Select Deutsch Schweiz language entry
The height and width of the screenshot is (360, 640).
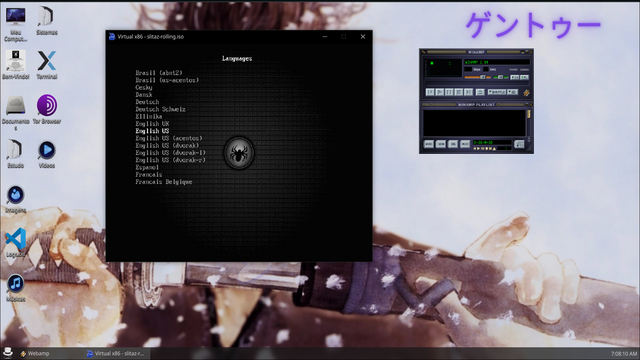click(x=160, y=109)
